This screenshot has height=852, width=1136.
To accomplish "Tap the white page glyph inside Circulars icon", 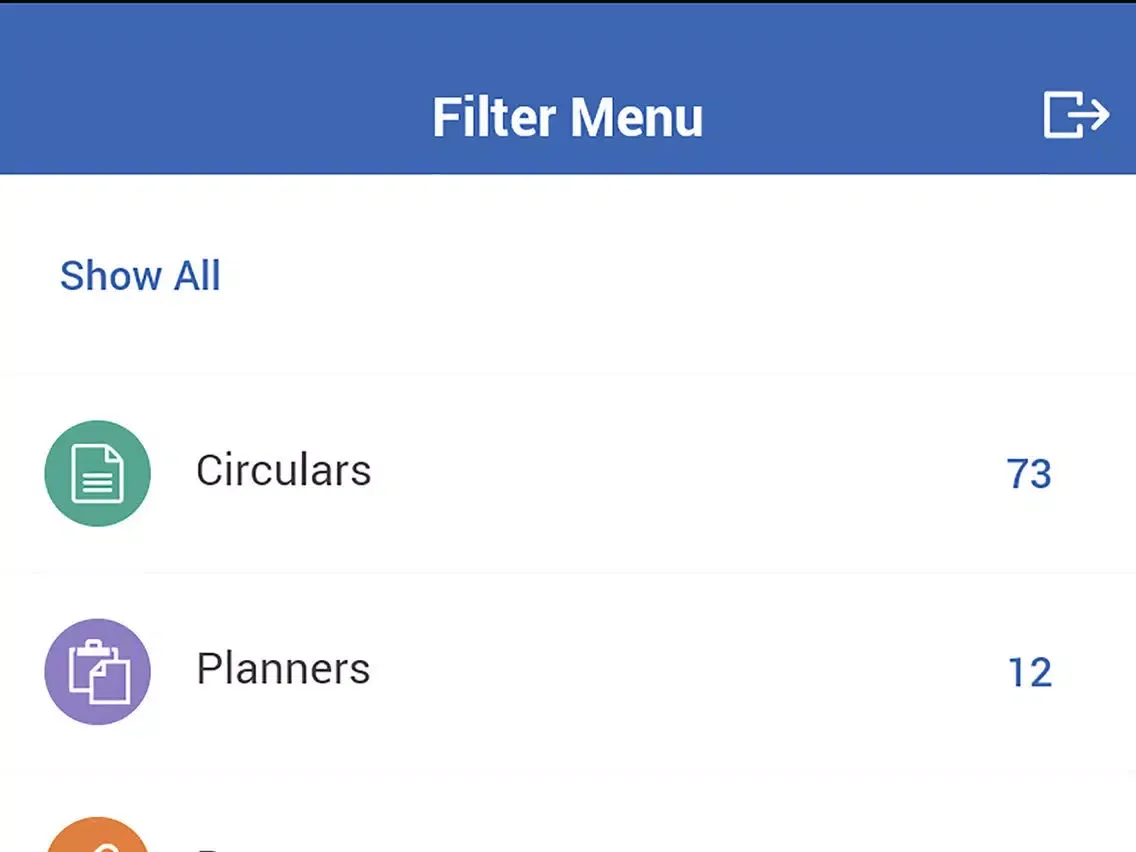I will tap(98, 474).
